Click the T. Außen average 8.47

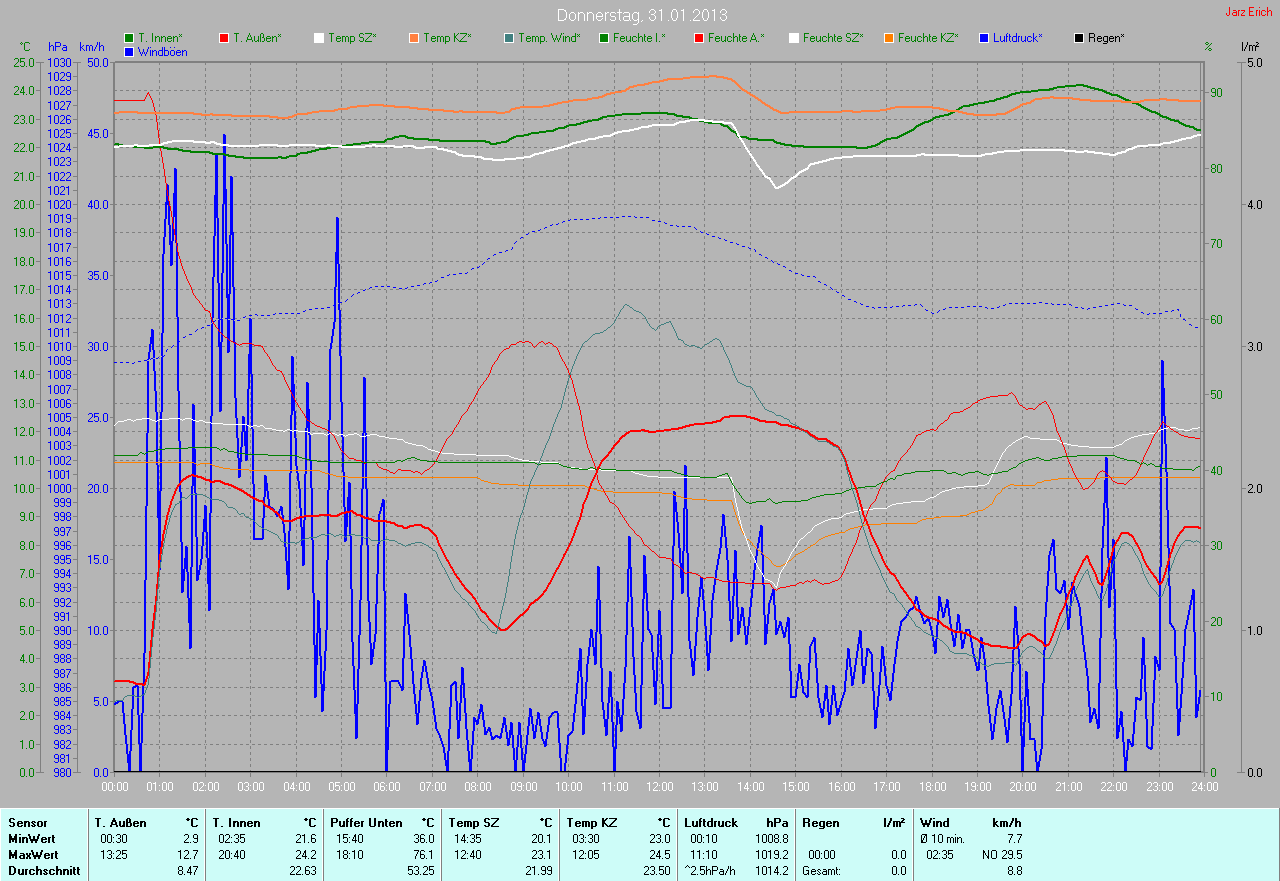coord(186,871)
